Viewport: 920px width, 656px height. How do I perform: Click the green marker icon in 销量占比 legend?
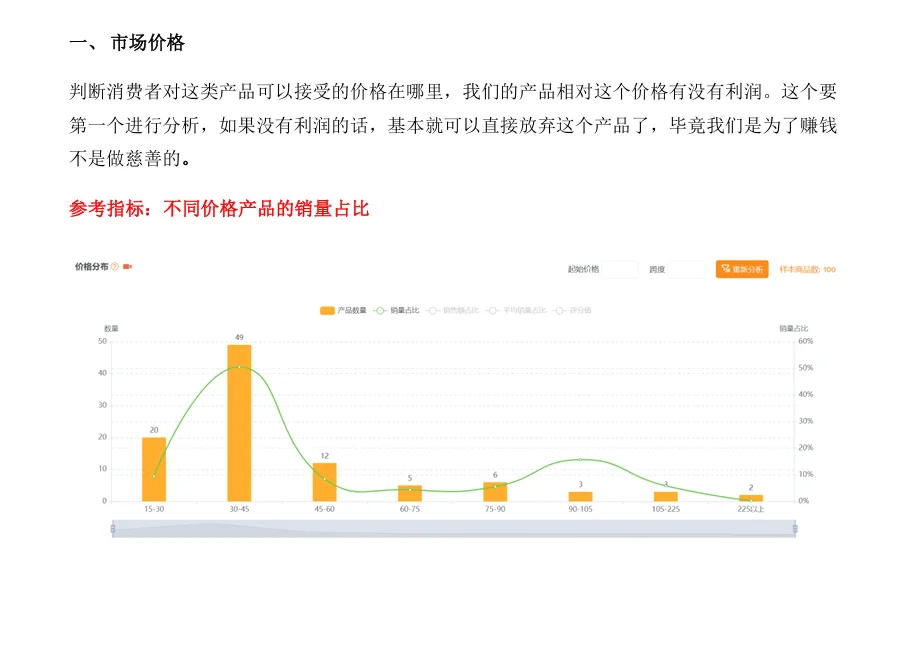(x=379, y=310)
